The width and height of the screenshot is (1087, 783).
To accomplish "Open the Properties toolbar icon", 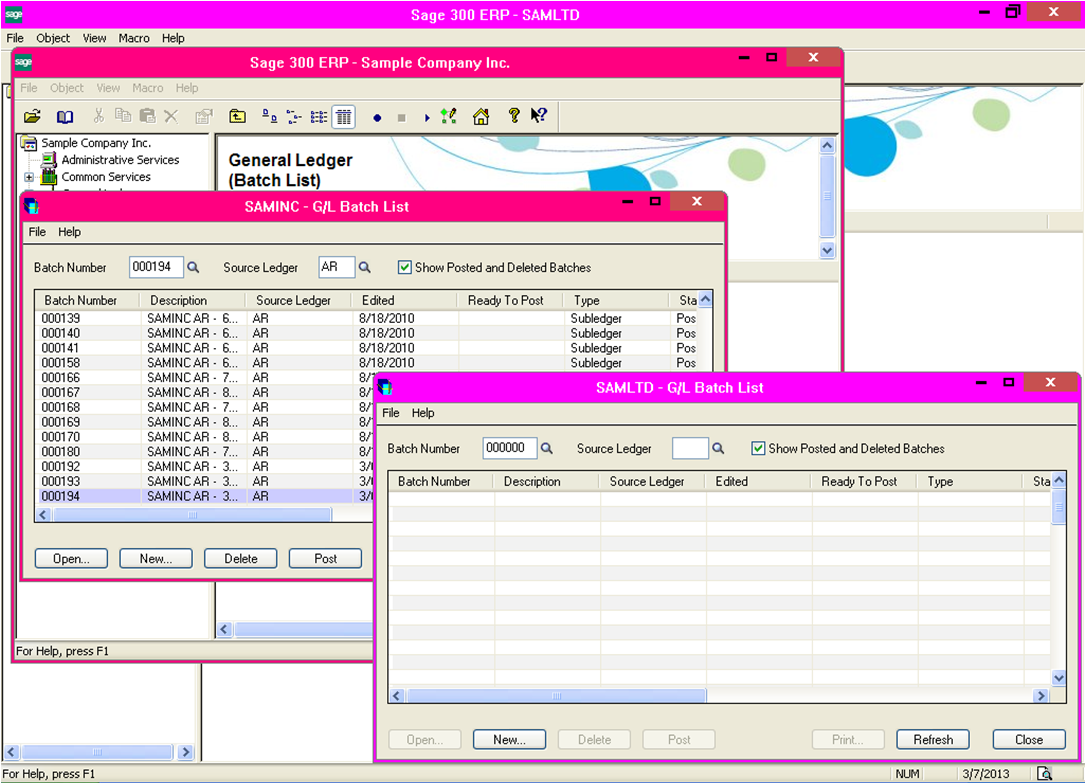I will (x=204, y=117).
